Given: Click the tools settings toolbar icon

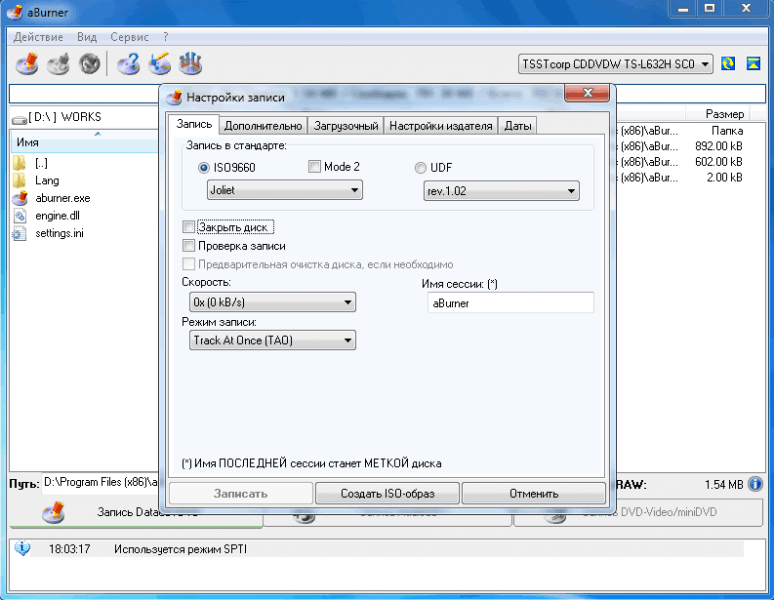Looking at the screenshot, I should point(191,64).
